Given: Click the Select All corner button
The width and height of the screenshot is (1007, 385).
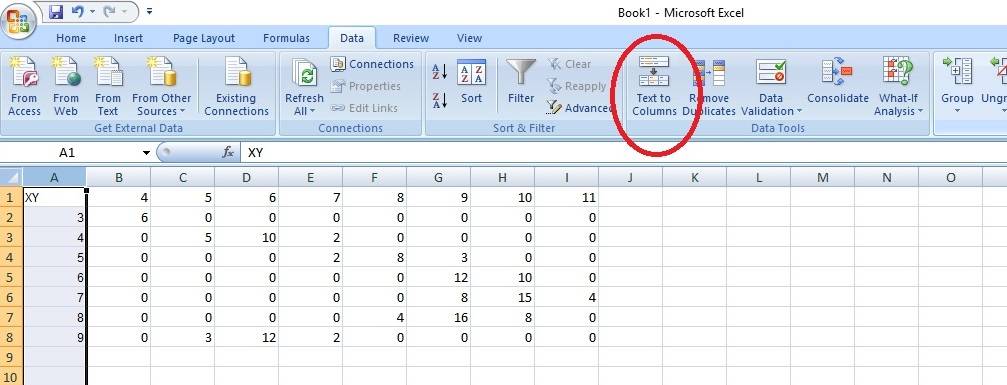Looking at the screenshot, I should pos(12,177).
